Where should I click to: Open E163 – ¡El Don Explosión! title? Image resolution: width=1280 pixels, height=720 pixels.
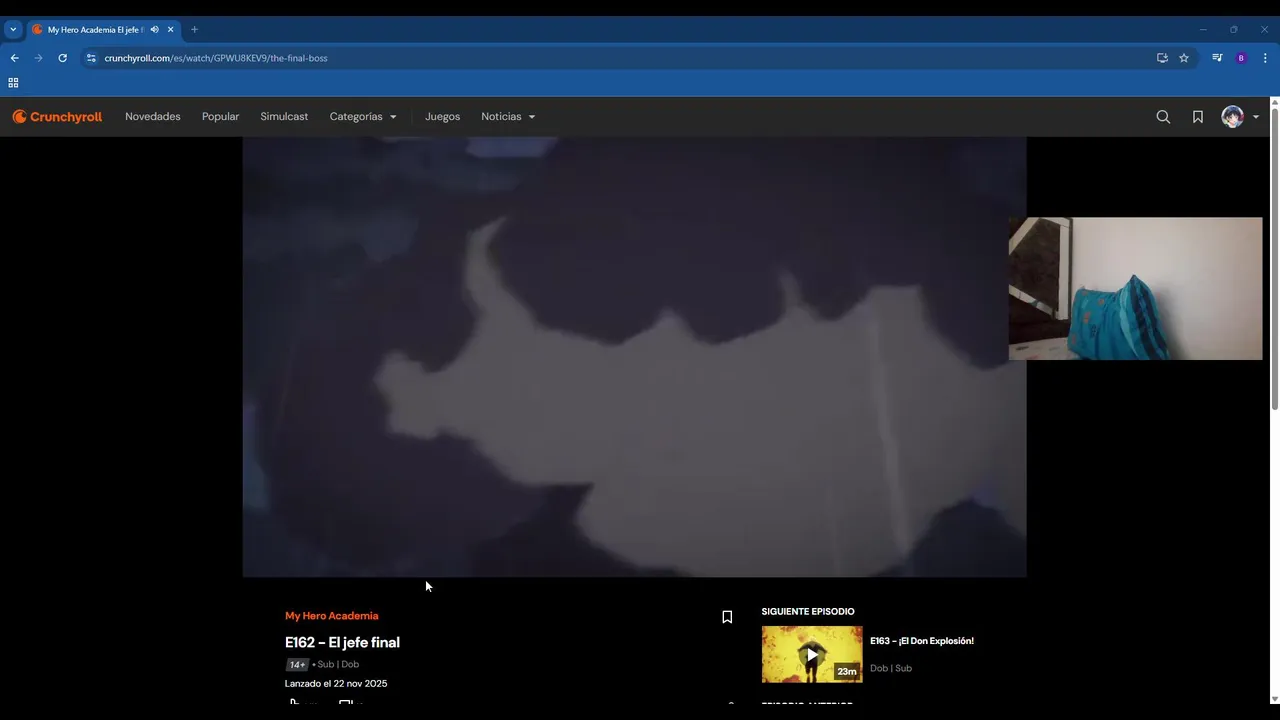pos(922,641)
